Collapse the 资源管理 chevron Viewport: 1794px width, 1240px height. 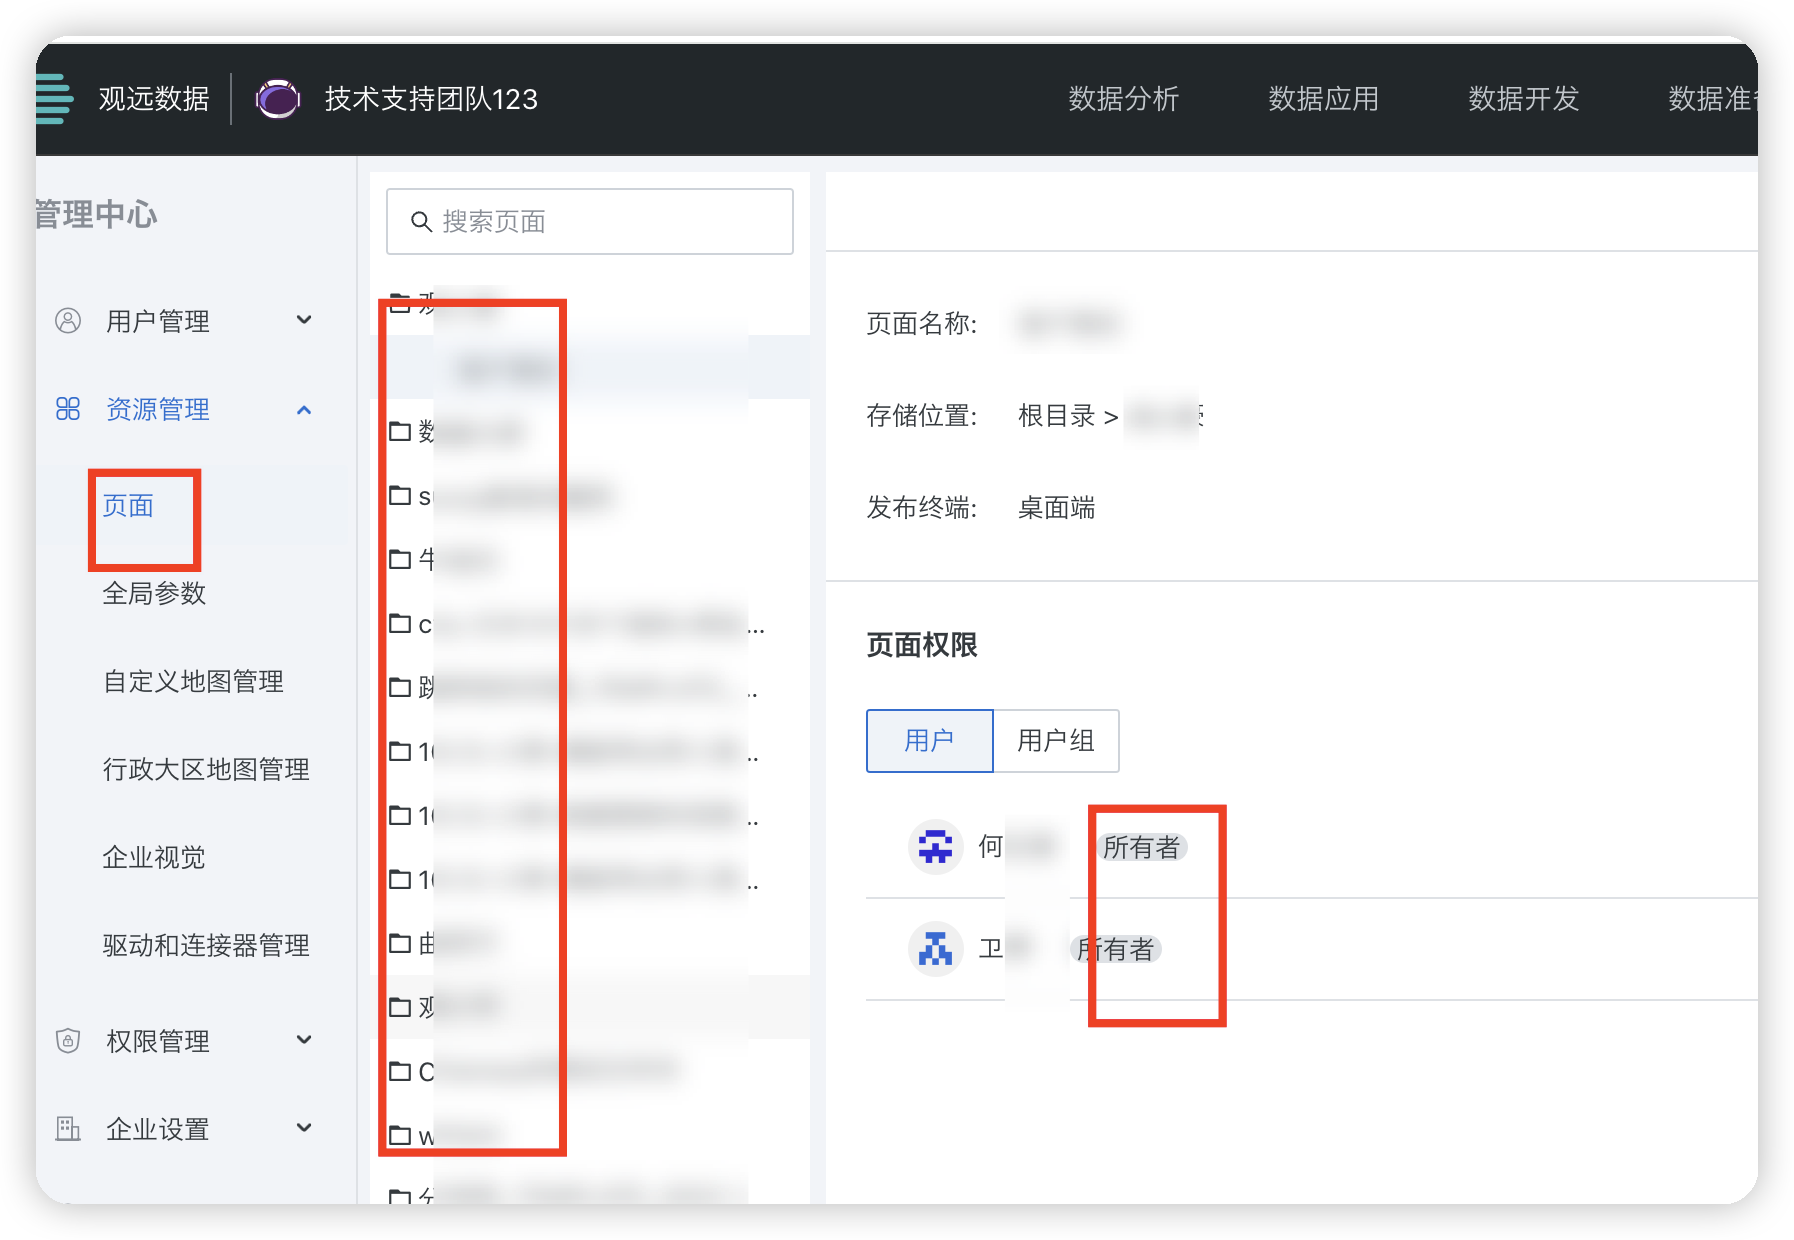click(x=304, y=410)
